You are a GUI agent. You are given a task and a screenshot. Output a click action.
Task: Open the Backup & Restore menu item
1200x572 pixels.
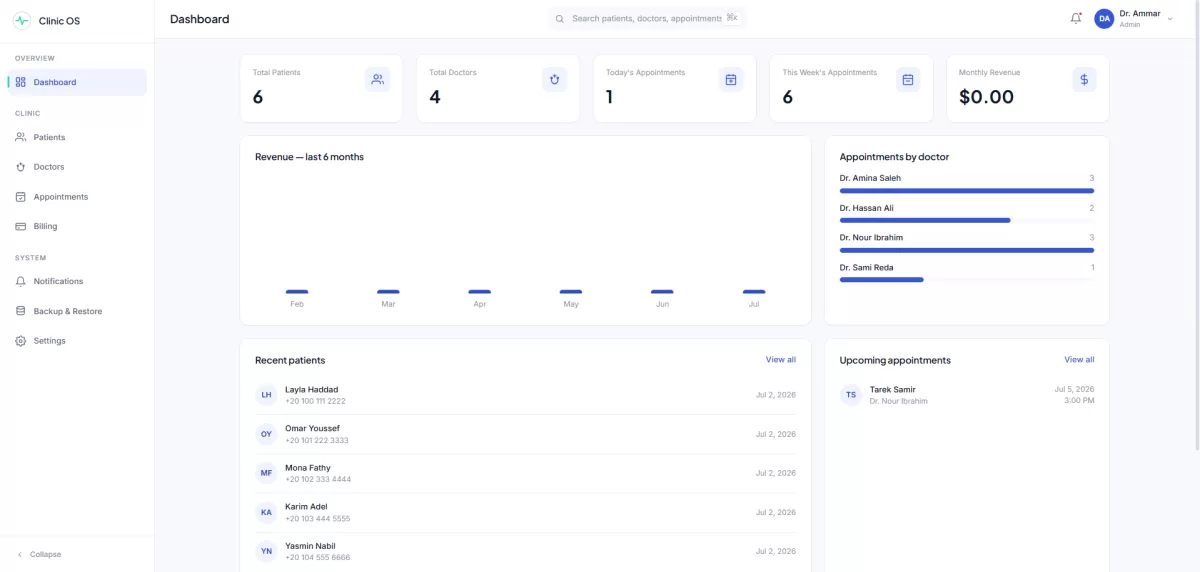(x=77, y=311)
